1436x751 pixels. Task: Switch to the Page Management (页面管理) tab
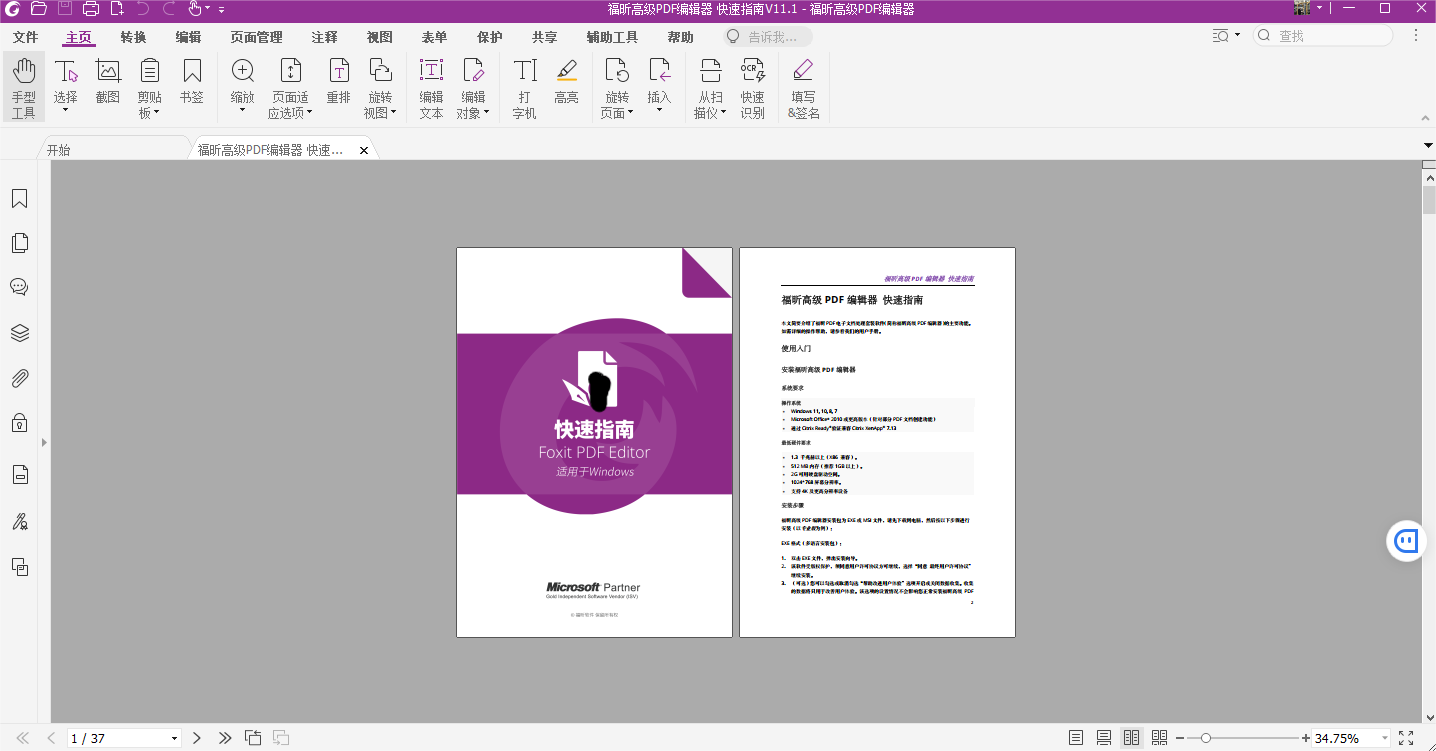click(256, 37)
